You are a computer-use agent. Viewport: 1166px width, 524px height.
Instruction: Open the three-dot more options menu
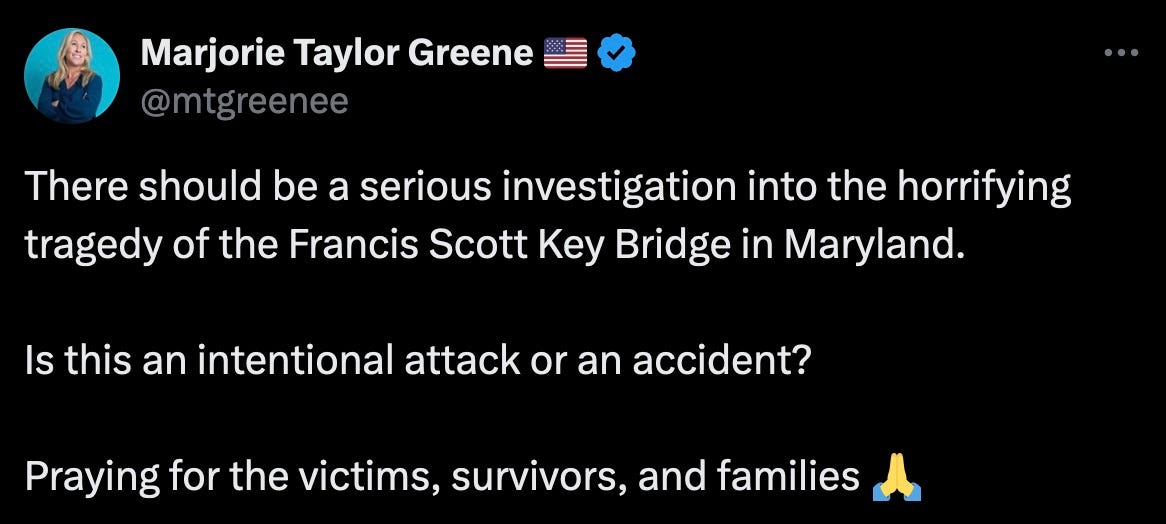point(1121,53)
